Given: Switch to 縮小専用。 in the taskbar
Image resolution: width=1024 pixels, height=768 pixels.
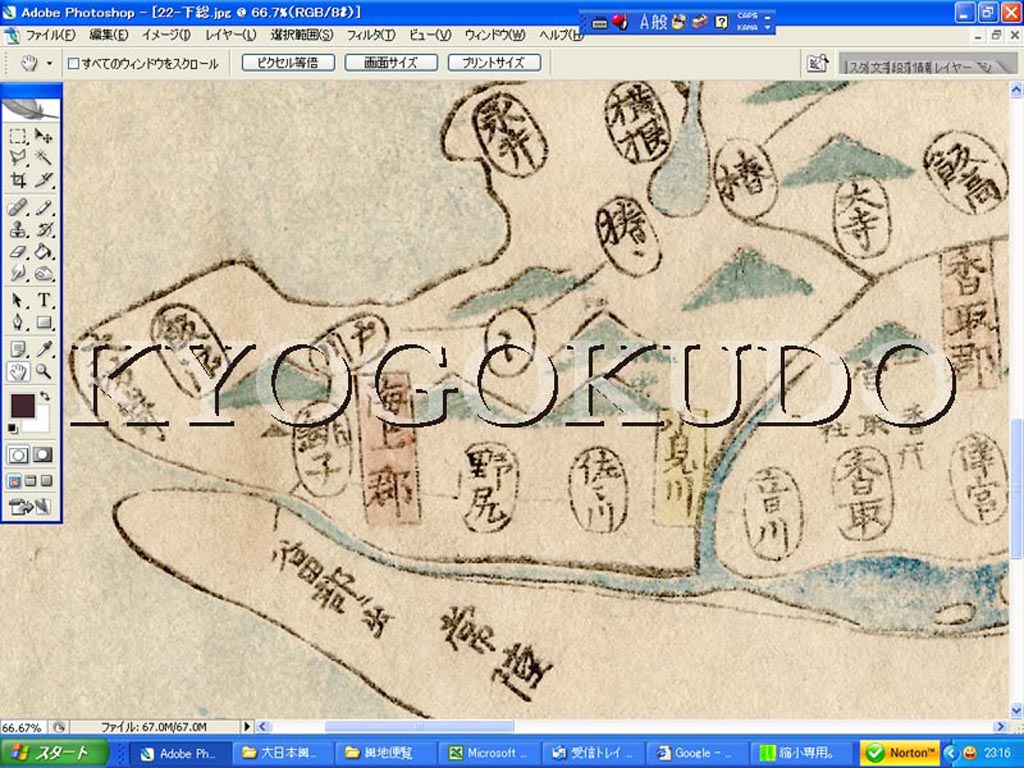Looking at the screenshot, I should 802,753.
